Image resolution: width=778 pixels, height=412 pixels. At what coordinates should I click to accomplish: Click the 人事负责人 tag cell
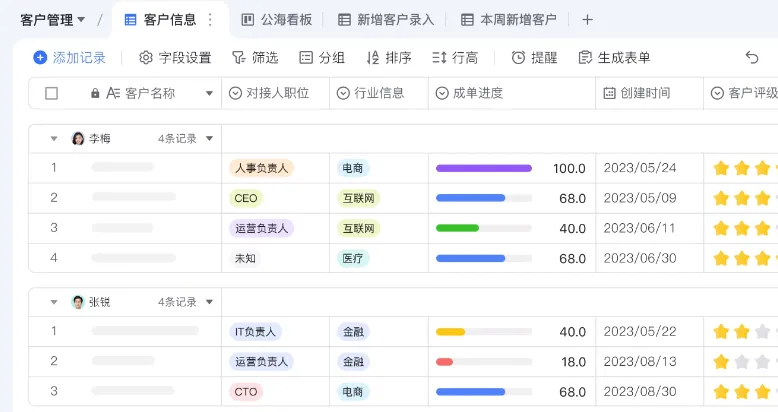261,168
